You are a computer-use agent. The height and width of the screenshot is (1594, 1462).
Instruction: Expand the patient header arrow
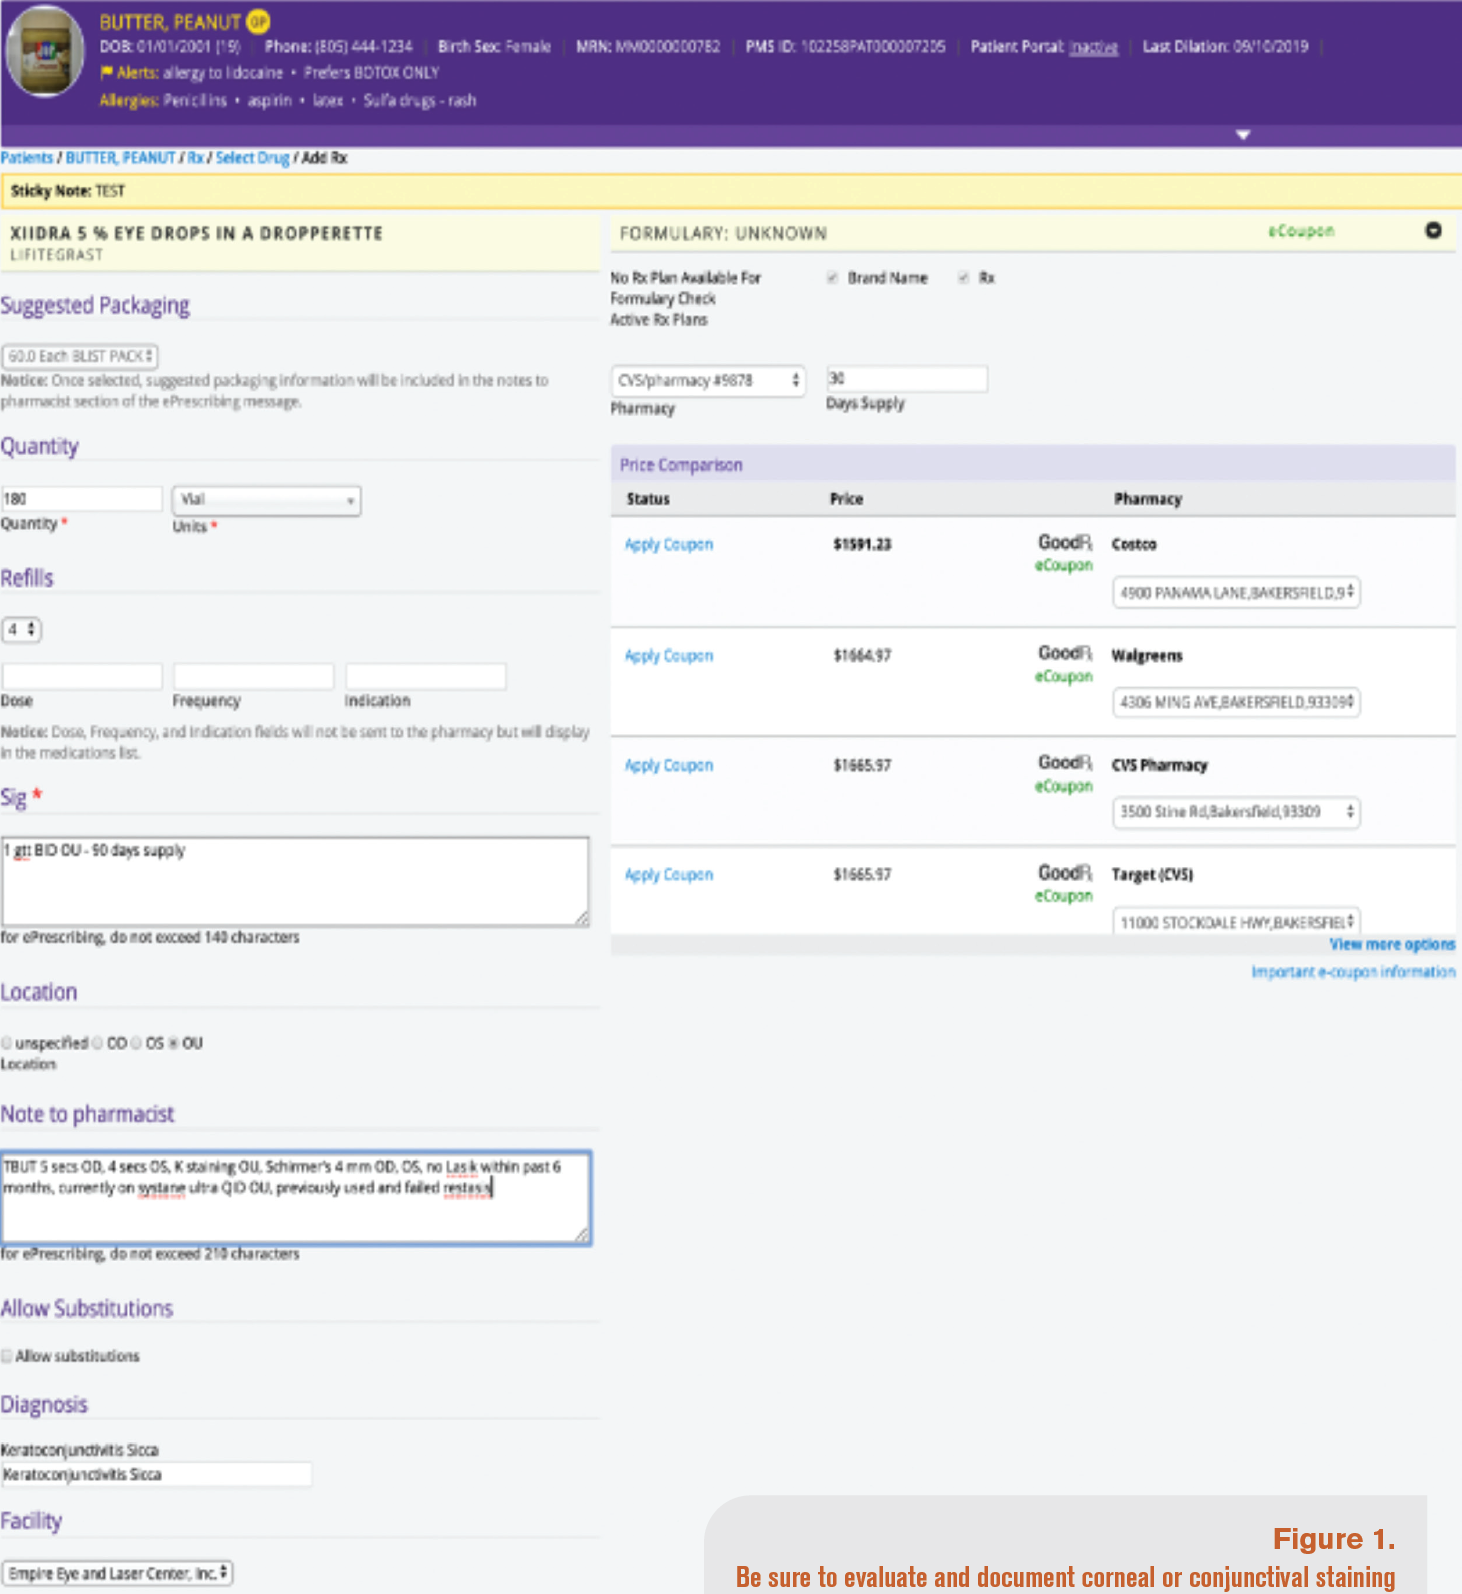point(1243,135)
